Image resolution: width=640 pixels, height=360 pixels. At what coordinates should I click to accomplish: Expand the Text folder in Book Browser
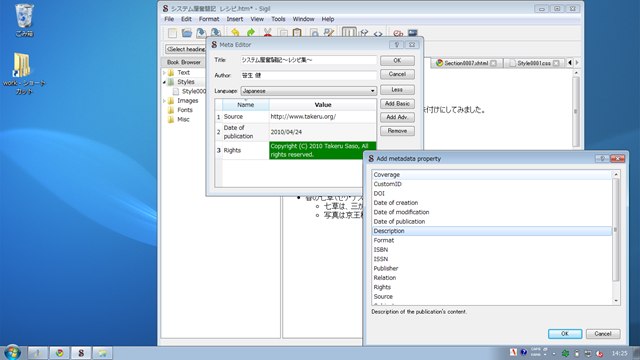(x=164, y=73)
